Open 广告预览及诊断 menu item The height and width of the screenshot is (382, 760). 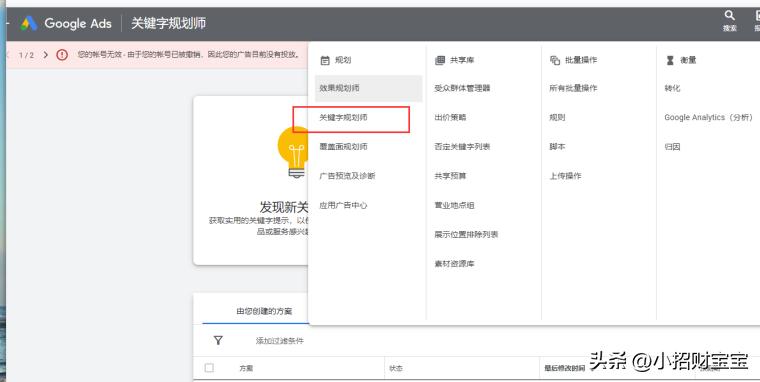pyautogui.click(x=347, y=175)
